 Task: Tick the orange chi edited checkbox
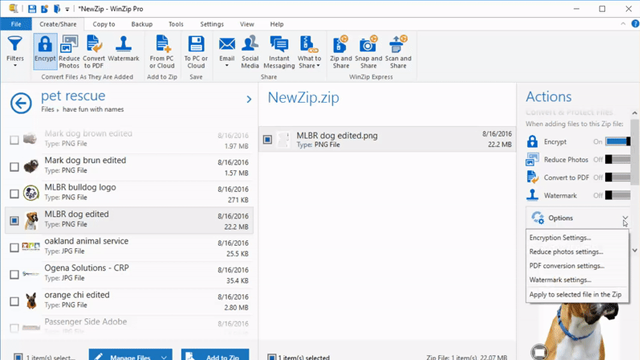pos(14,301)
